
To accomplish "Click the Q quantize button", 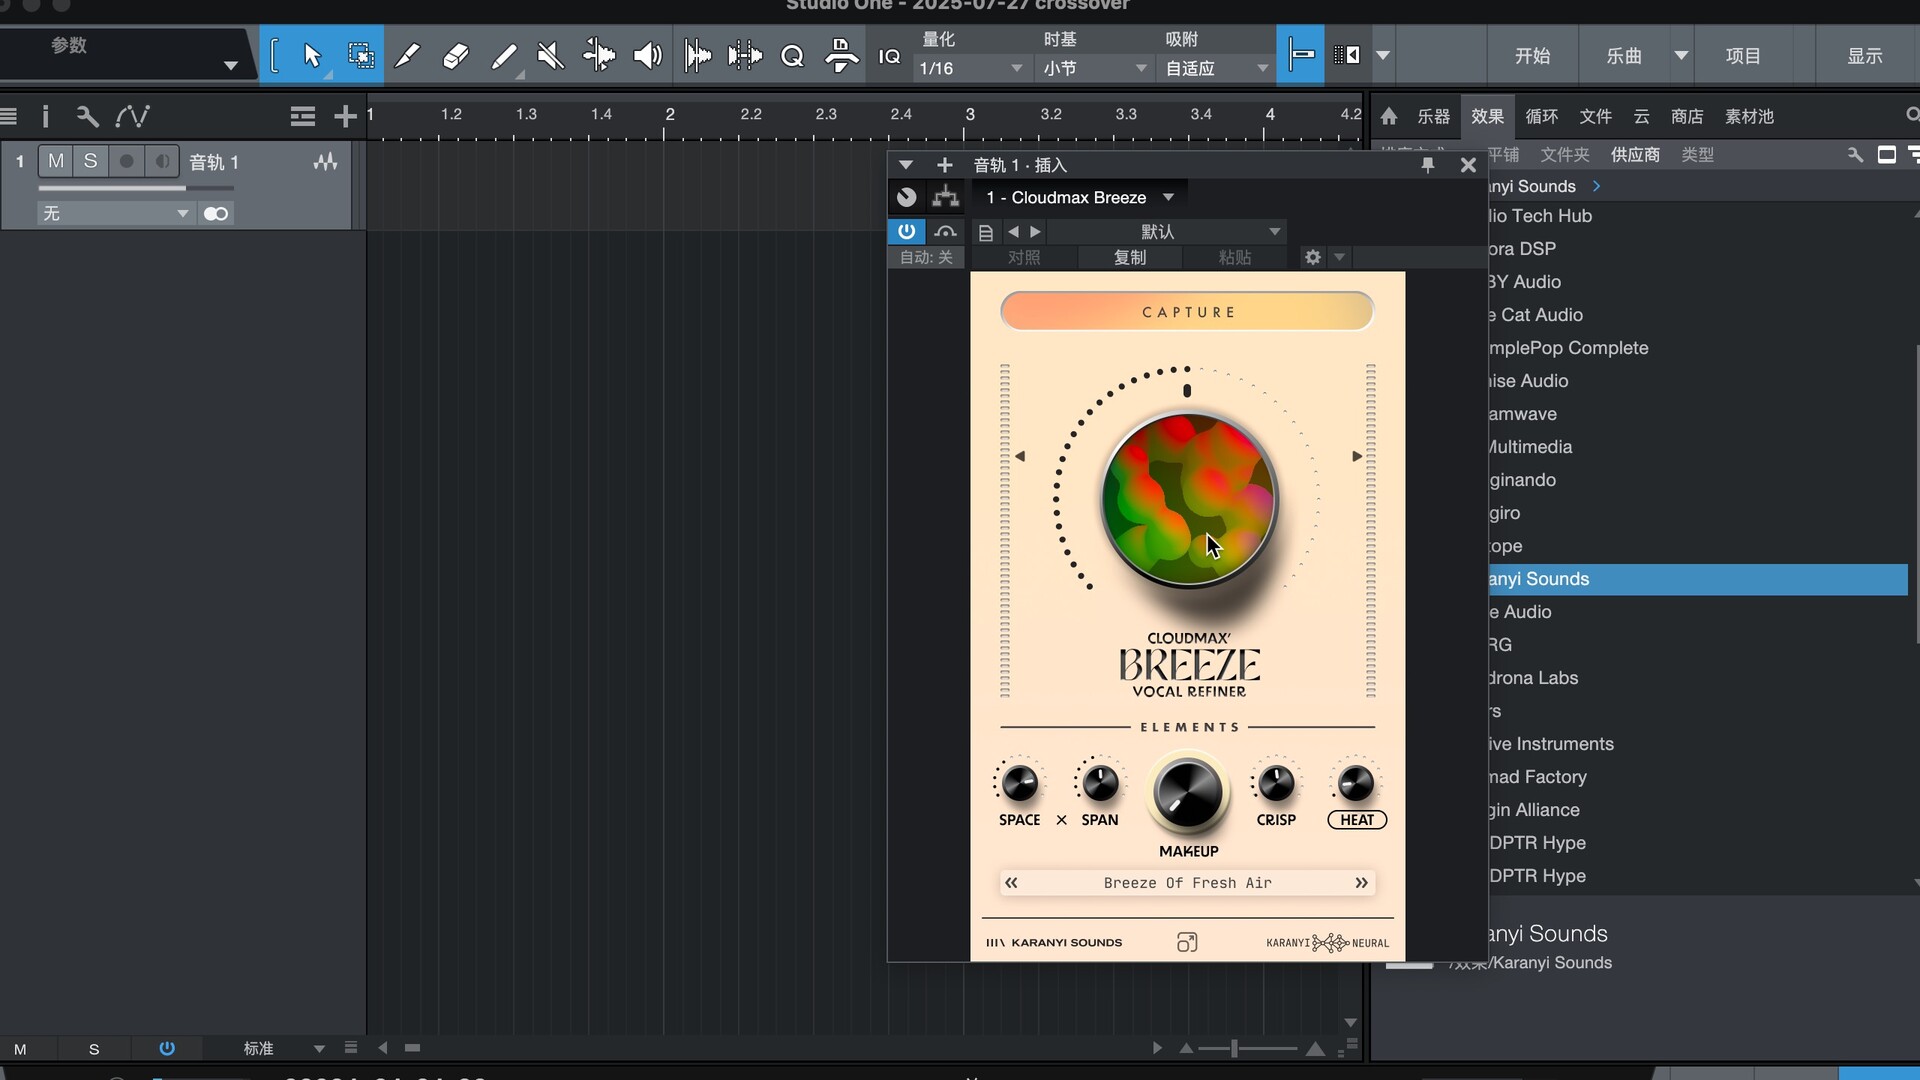I will coord(792,56).
